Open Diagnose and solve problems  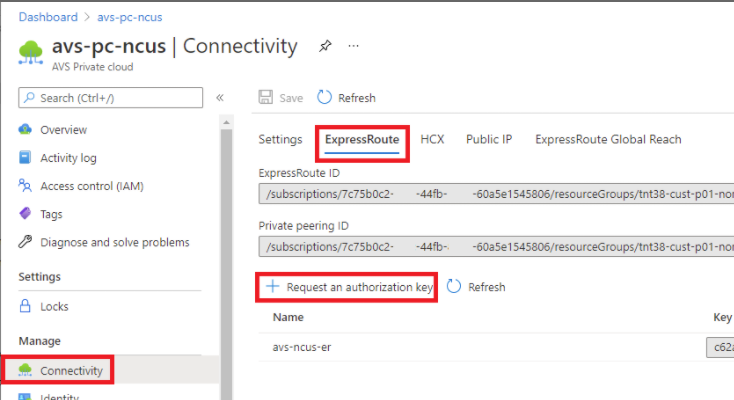click(114, 242)
